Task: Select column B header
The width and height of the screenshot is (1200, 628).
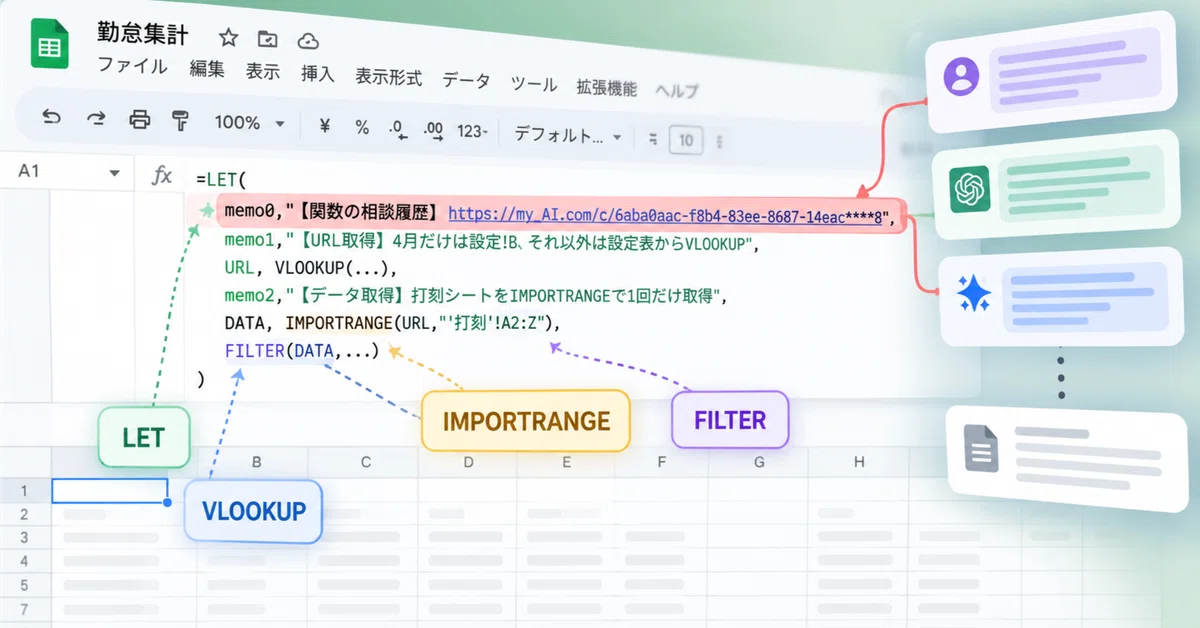Action: [257, 462]
